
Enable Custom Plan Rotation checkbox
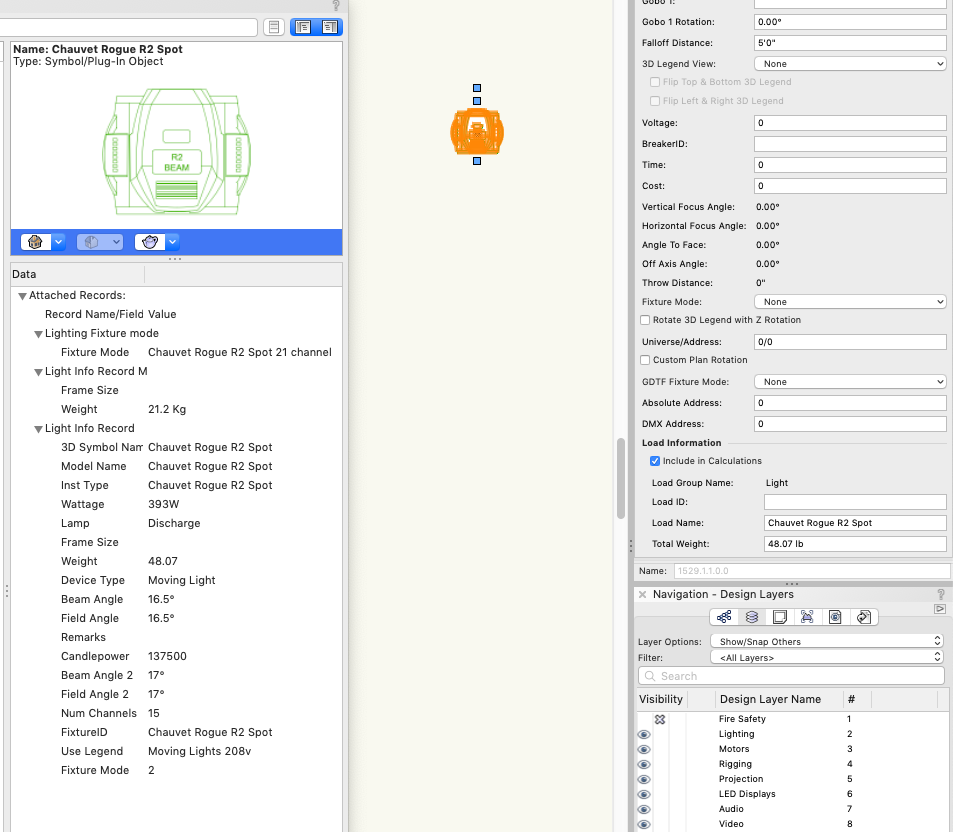[x=644, y=359]
